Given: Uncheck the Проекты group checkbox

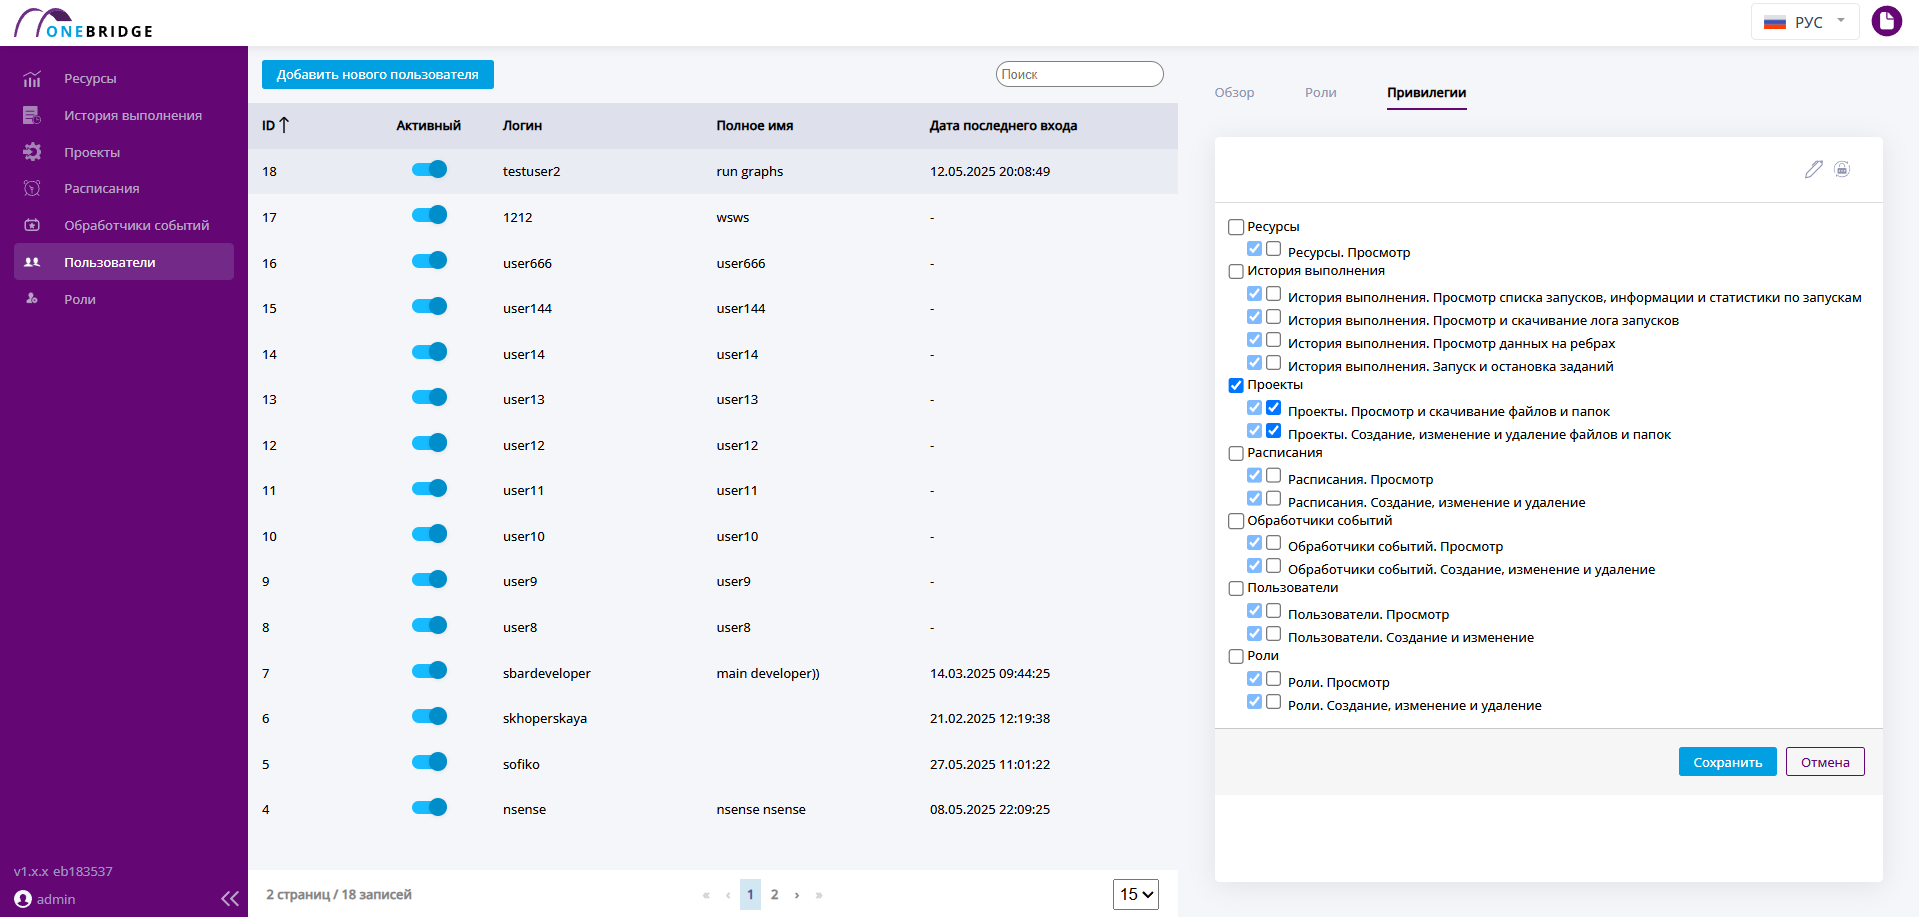Looking at the screenshot, I should 1236,385.
